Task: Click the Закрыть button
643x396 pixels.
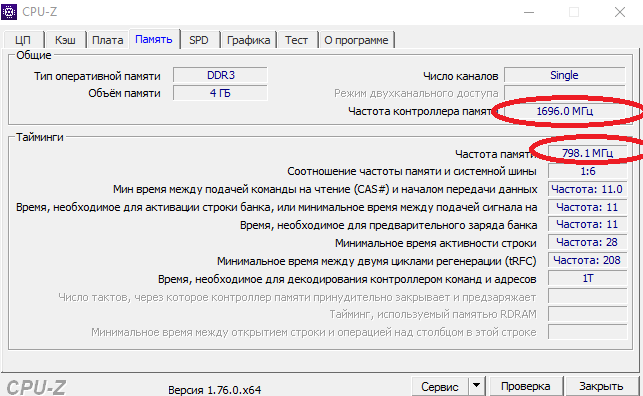Action: [x=601, y=387]
